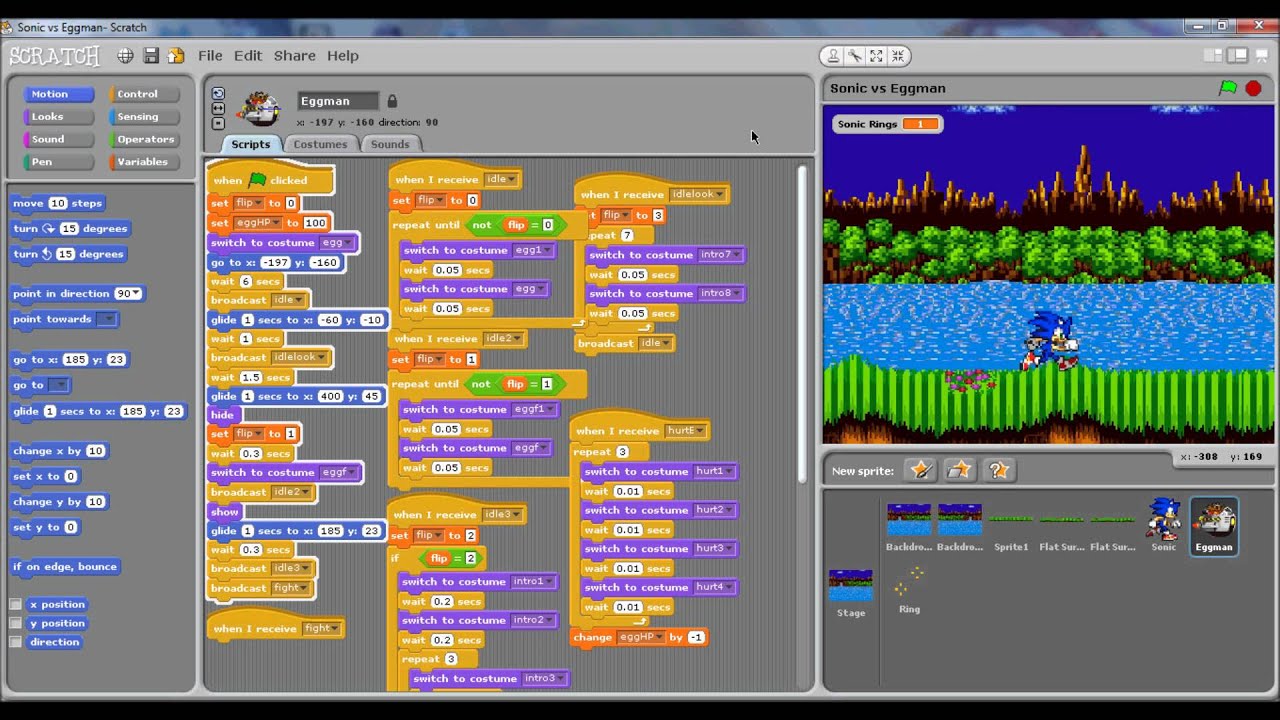The width and height of the screenshot is (1280, 720).
Task: Click the first Backdrop sprite thumbnail
Action: pyautogui.click(x=909, y=526)
